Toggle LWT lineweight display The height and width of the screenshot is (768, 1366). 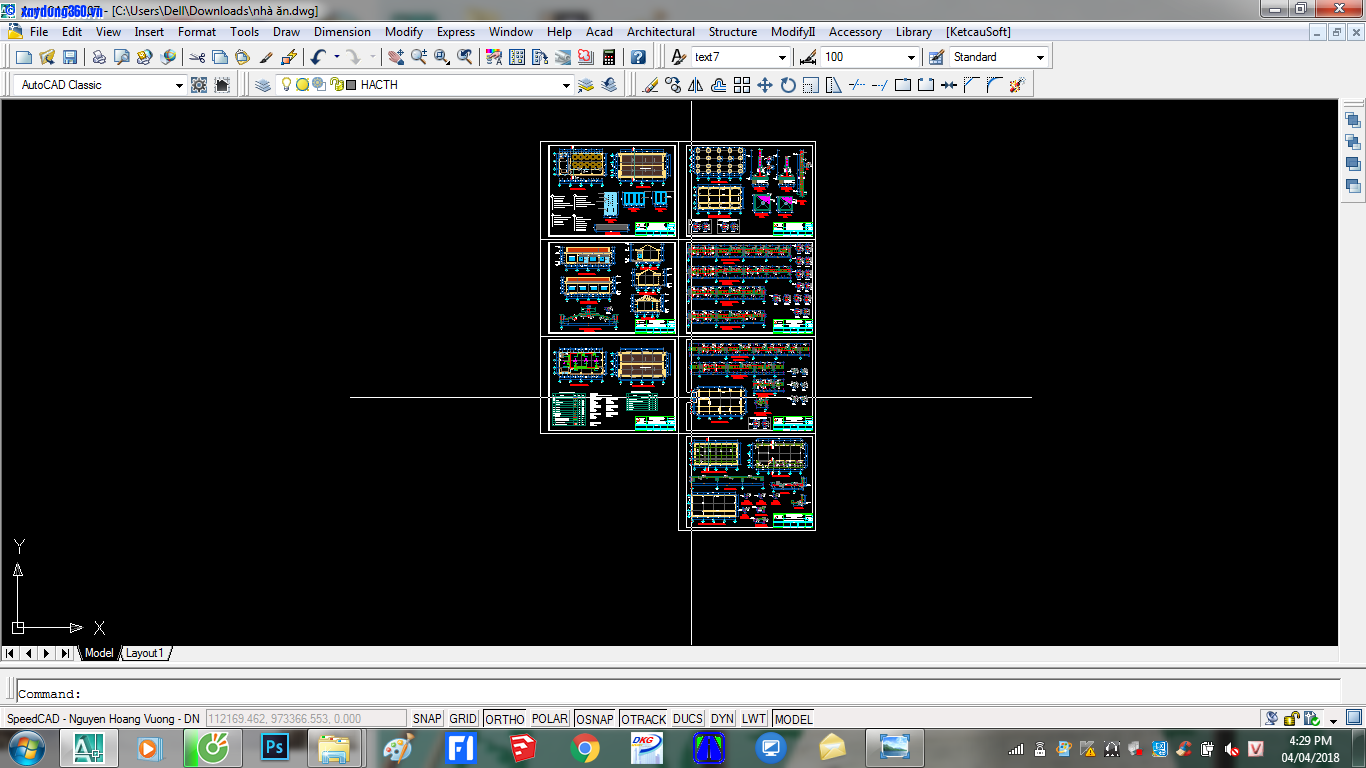tap(754, 718)
